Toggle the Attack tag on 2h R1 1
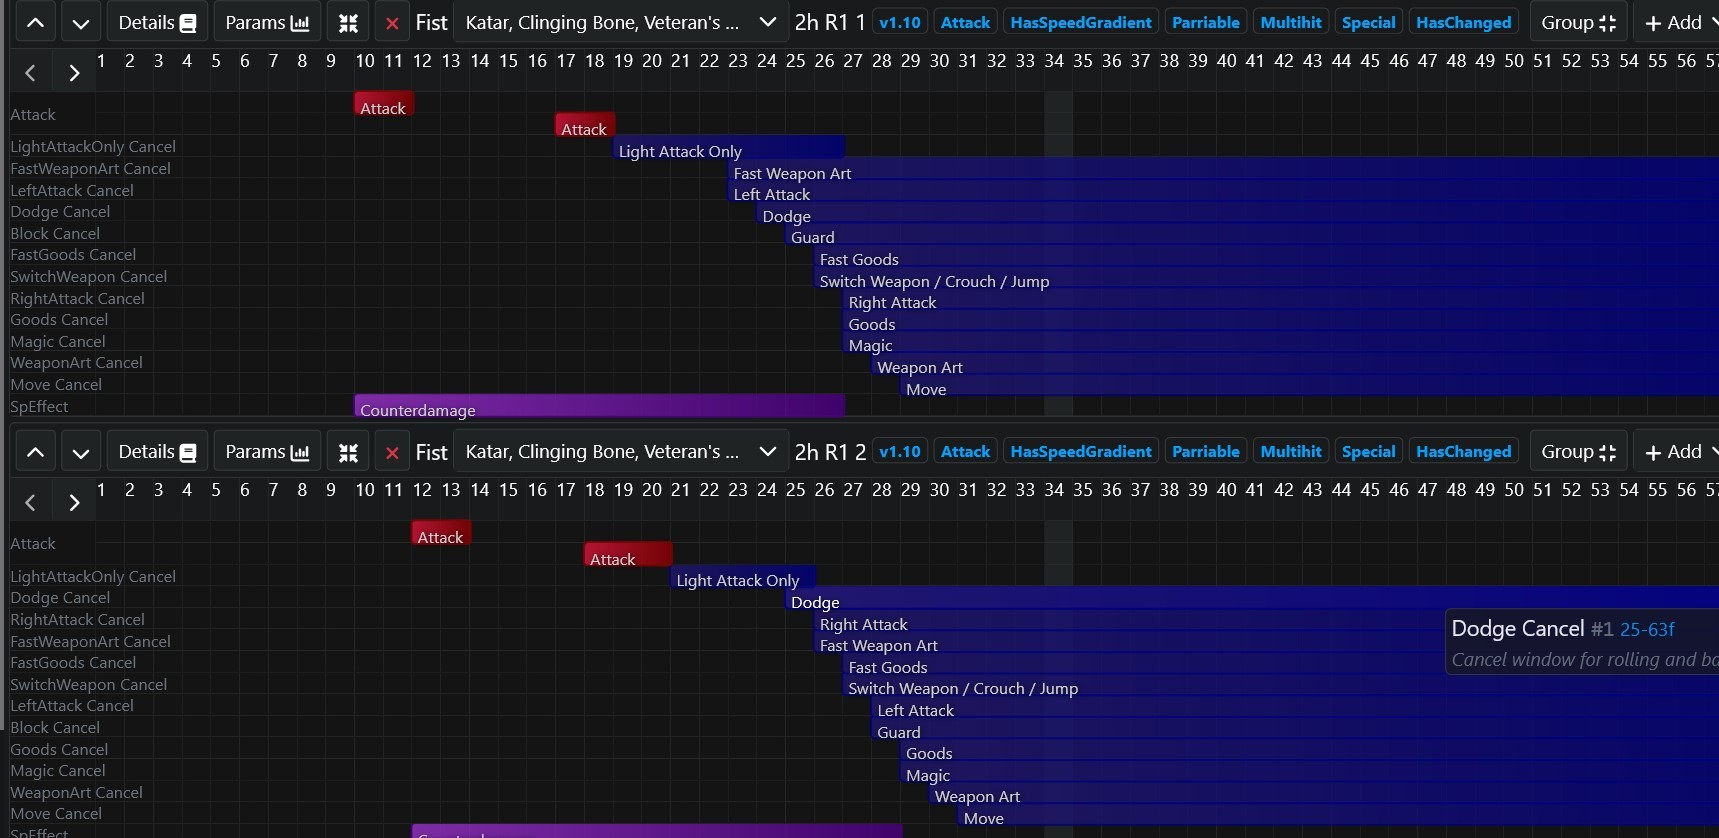This screenshot has height=838, width=1719. tap(965, 22)
